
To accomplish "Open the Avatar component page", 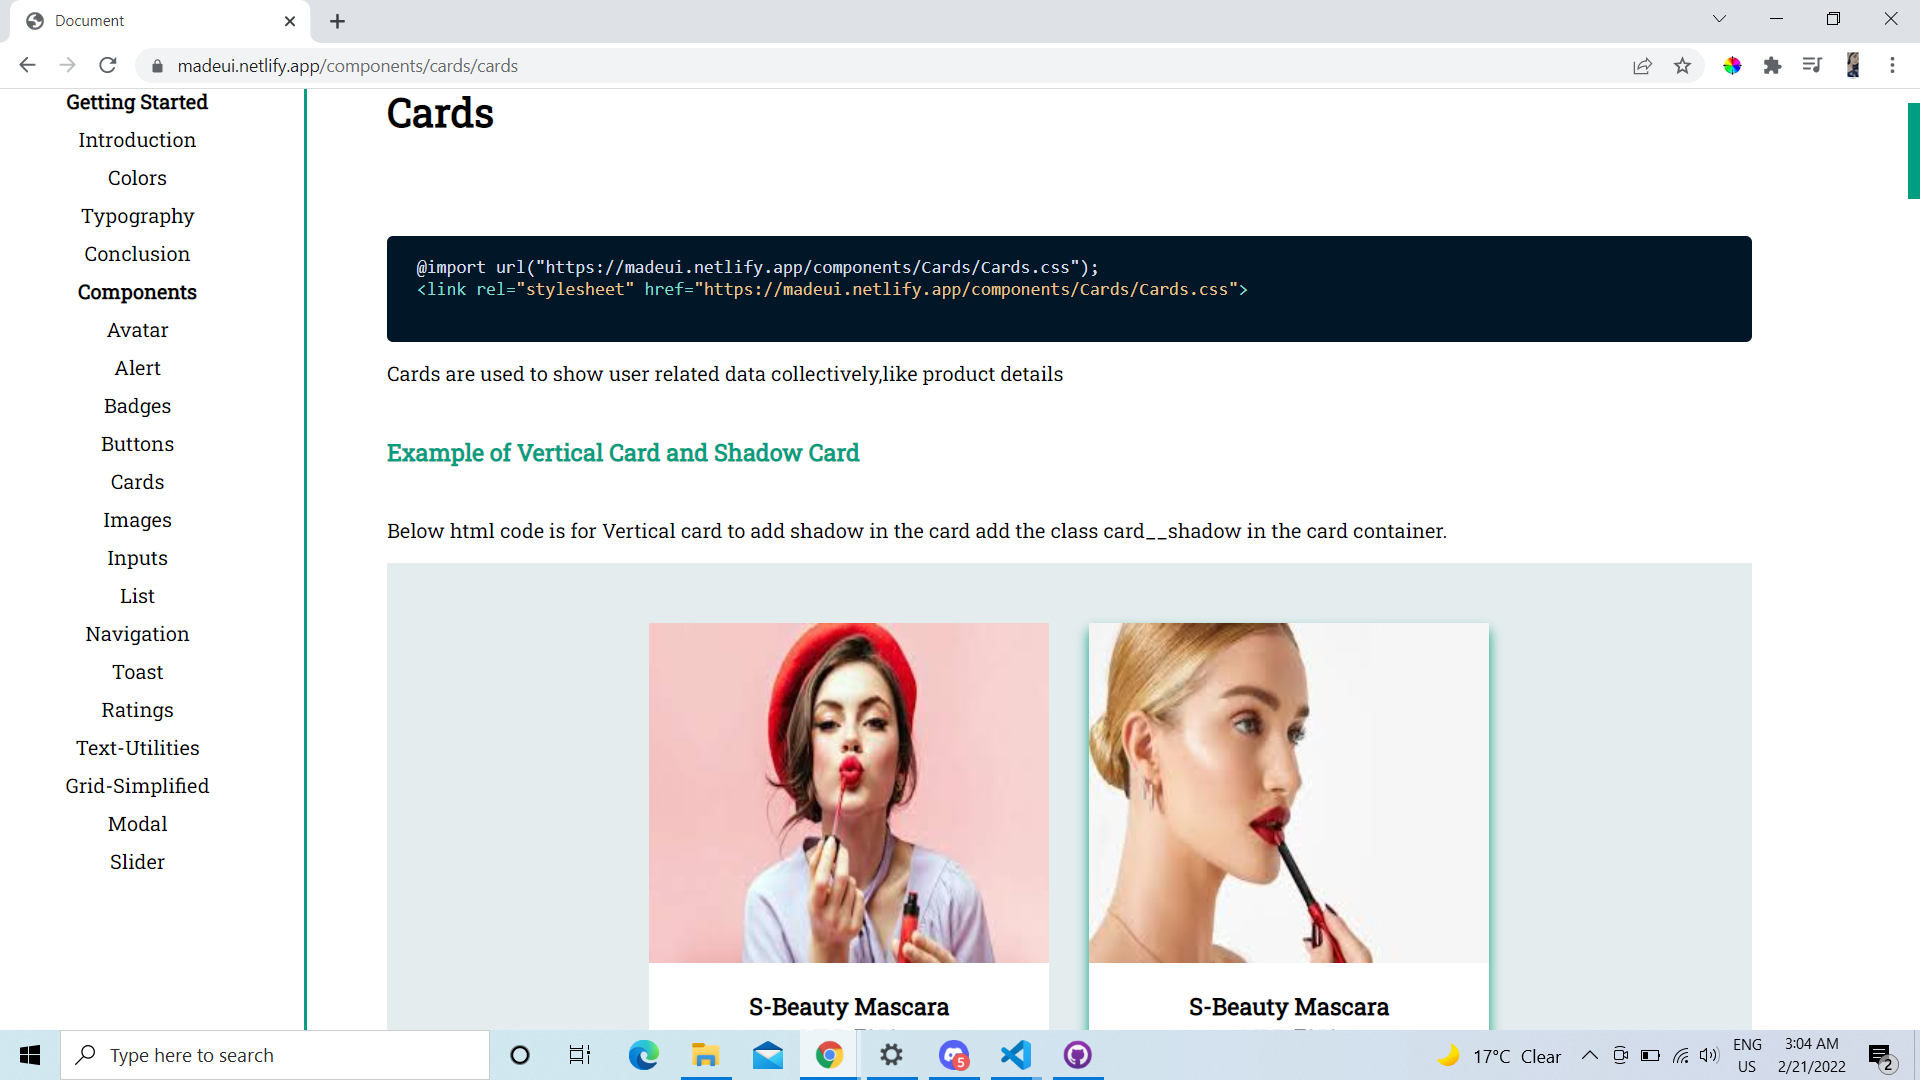I will 137,330.
